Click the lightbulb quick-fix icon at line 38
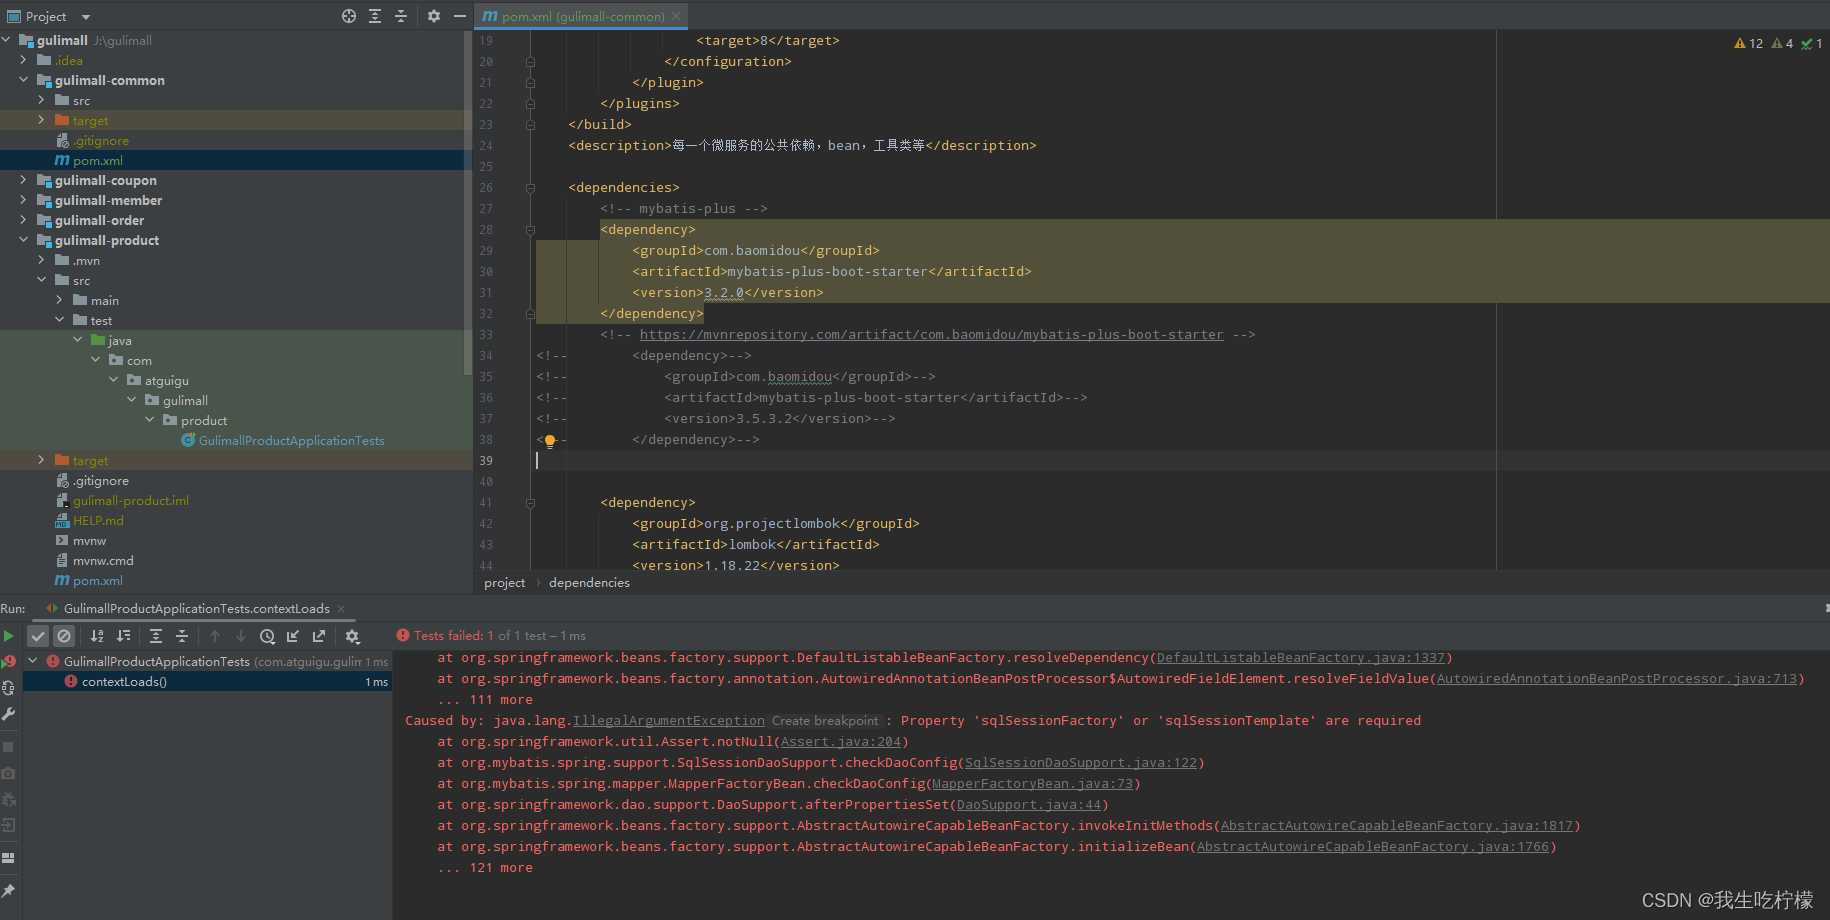 (549, 441)
